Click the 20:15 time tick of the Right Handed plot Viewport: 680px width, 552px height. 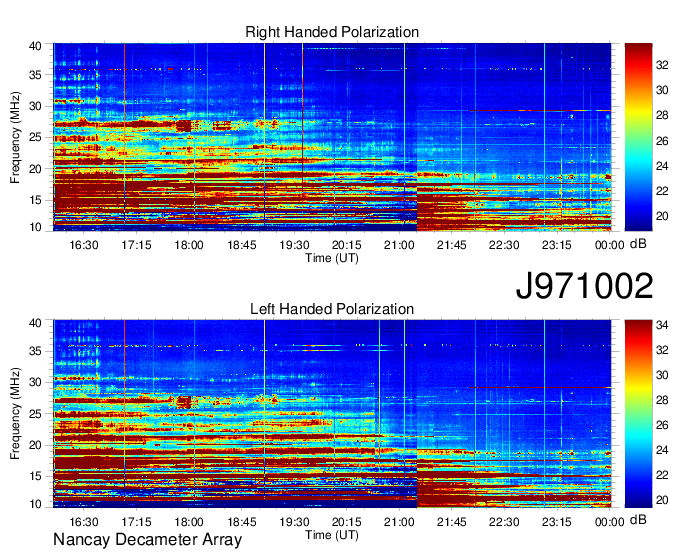pyautogui.click(x=347, y=245)
